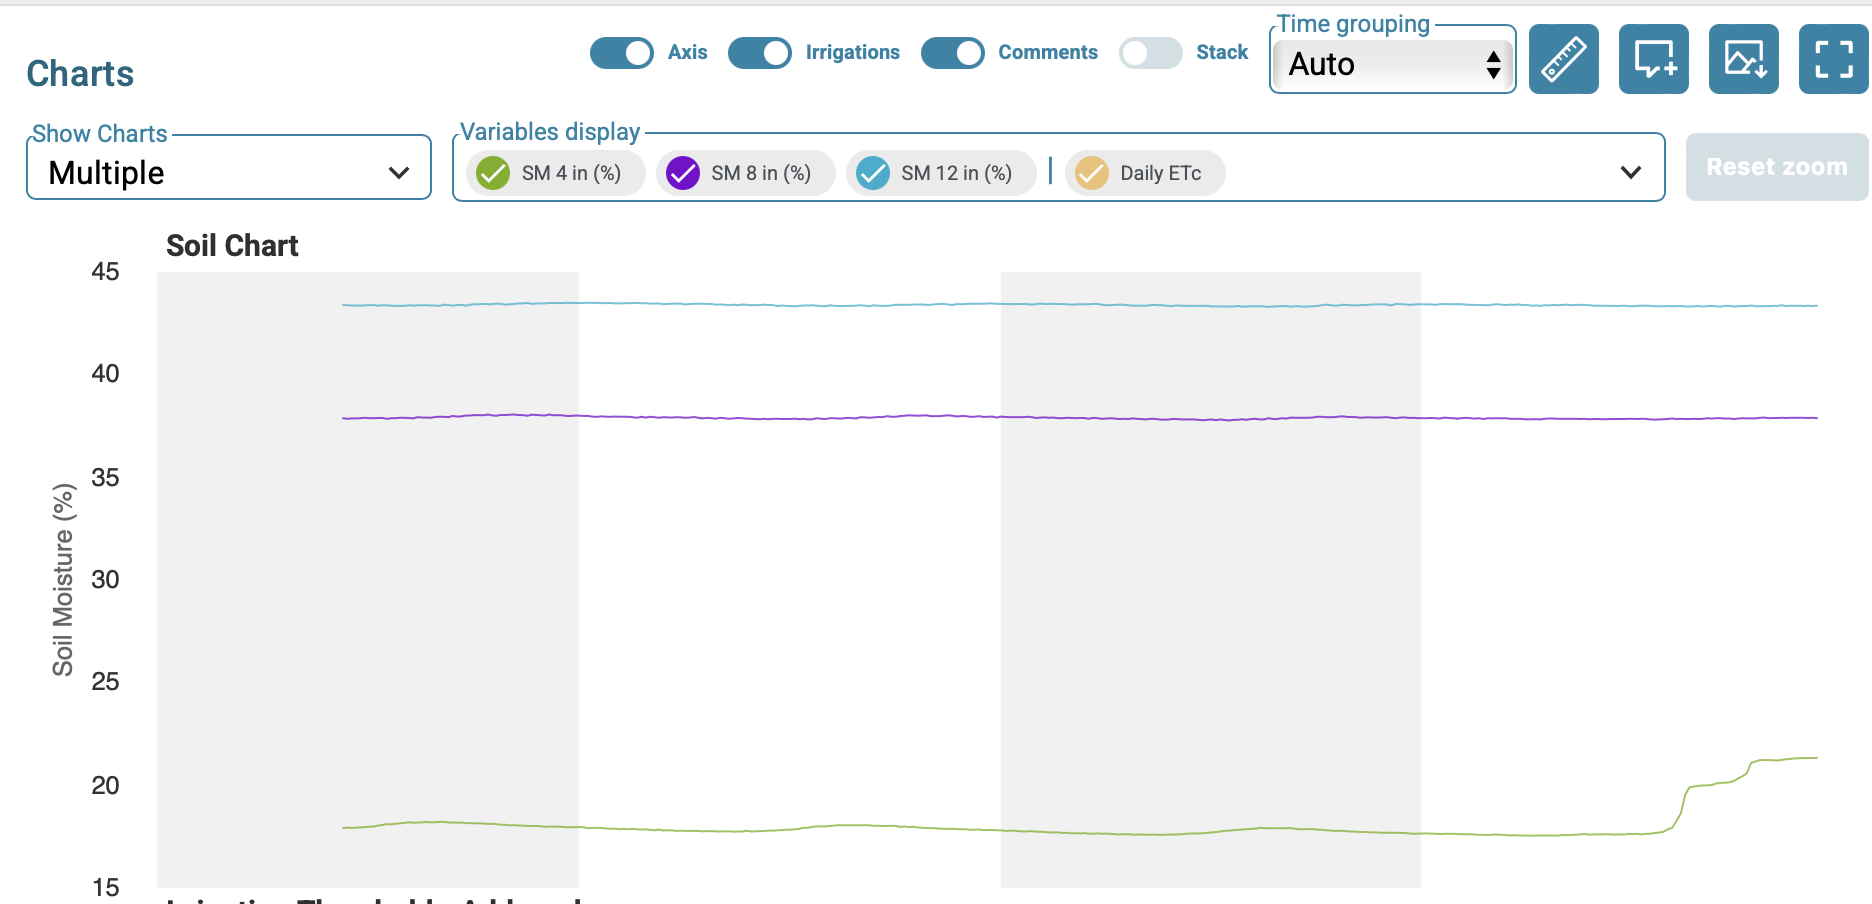
Task: Click the Daily ETc variable chip label
Action: point(1160,173)
